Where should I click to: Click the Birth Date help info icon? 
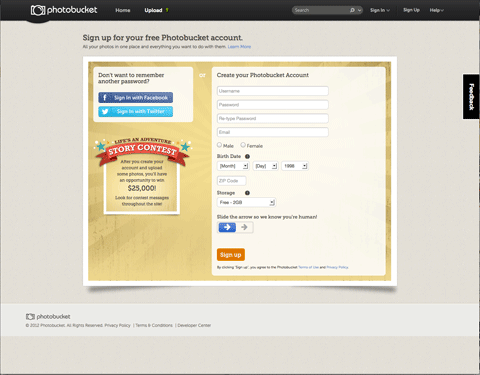[247, 156]
